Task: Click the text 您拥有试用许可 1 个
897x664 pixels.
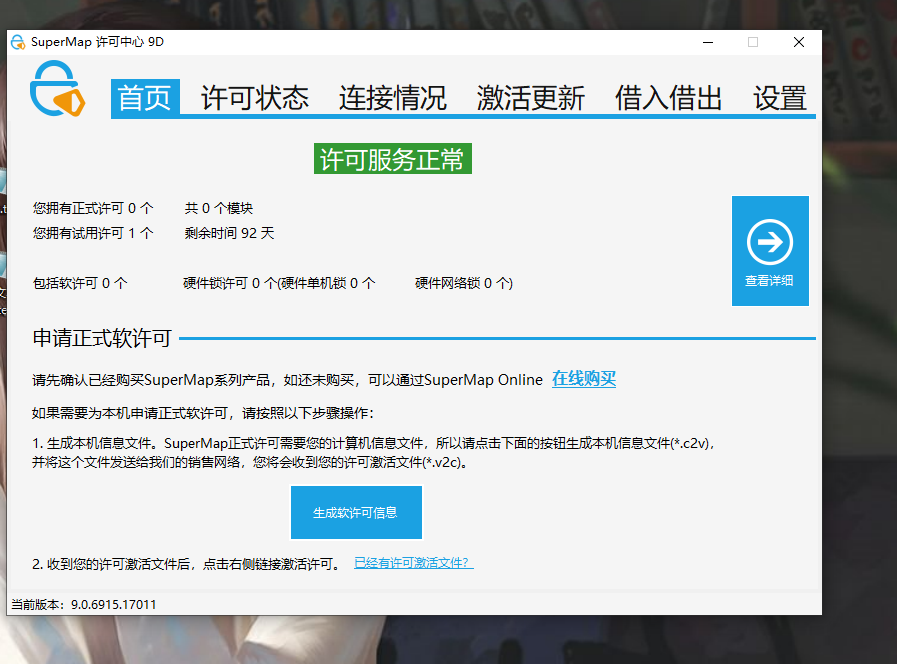Action: (93, 233)
